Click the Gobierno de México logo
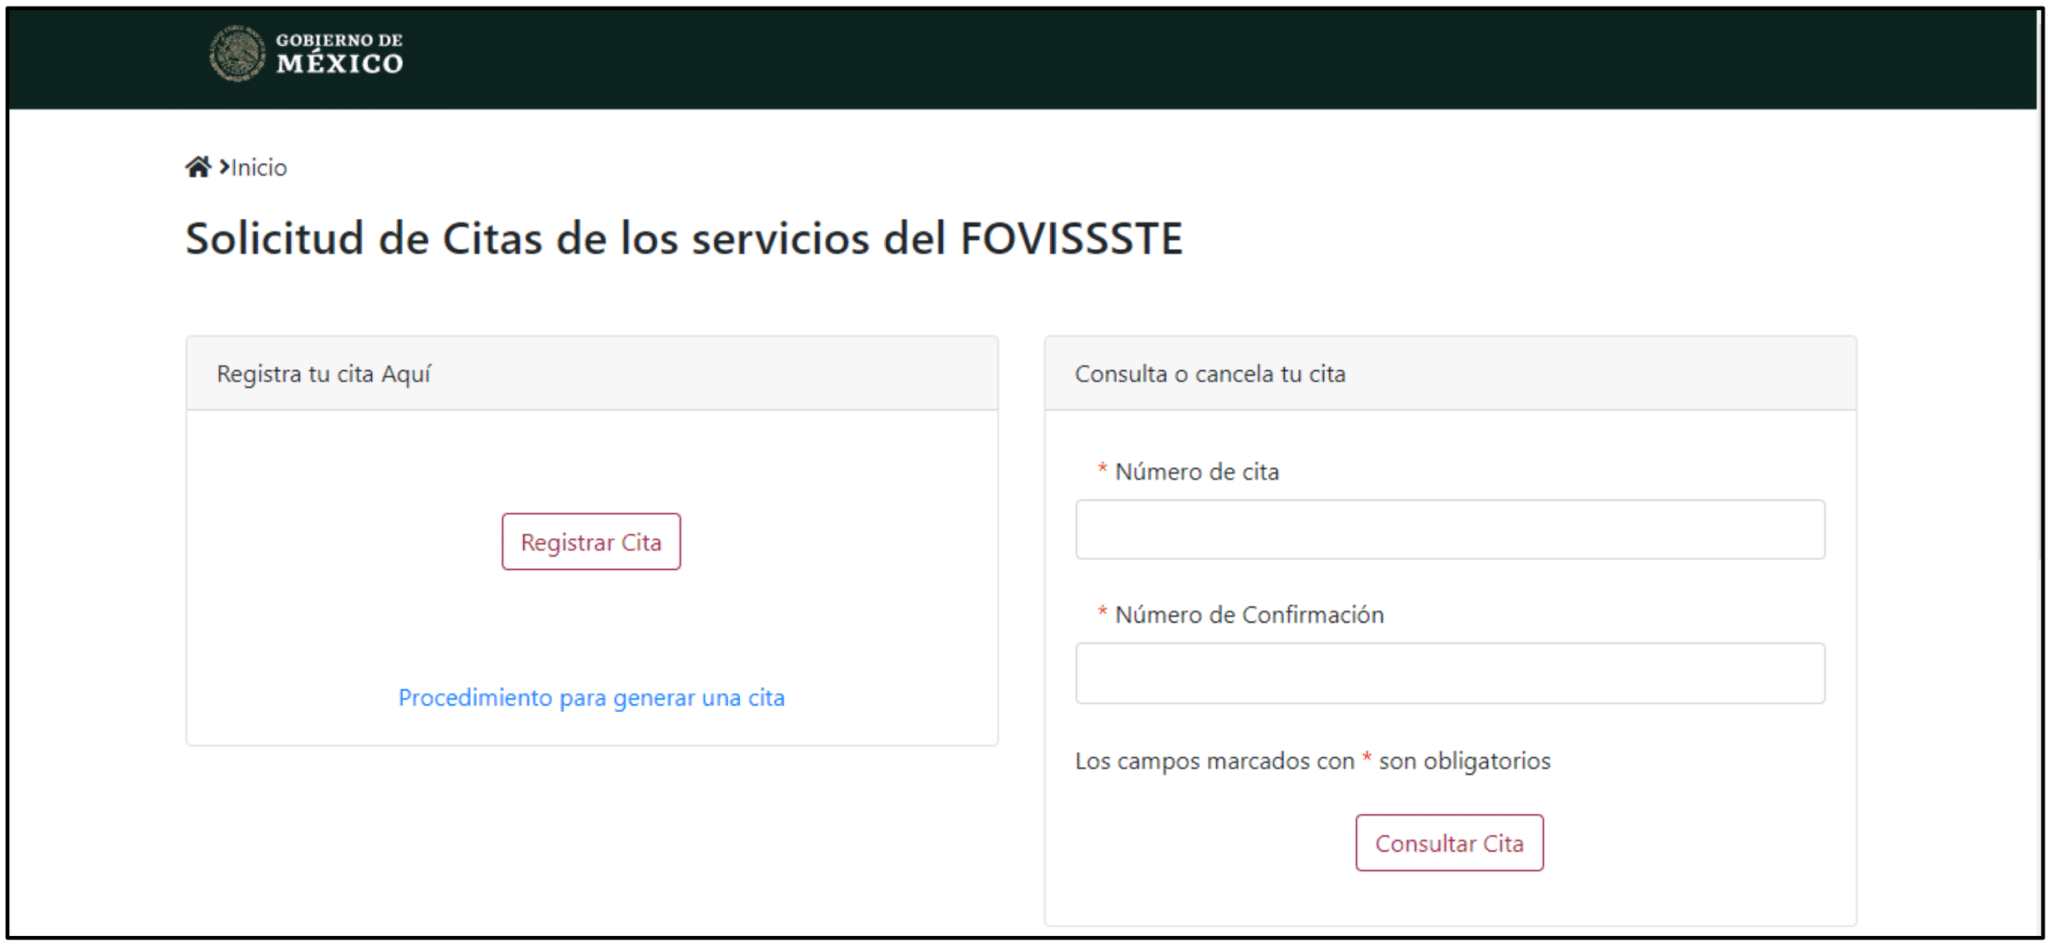 pyautogui.click(x=306, y=54)
